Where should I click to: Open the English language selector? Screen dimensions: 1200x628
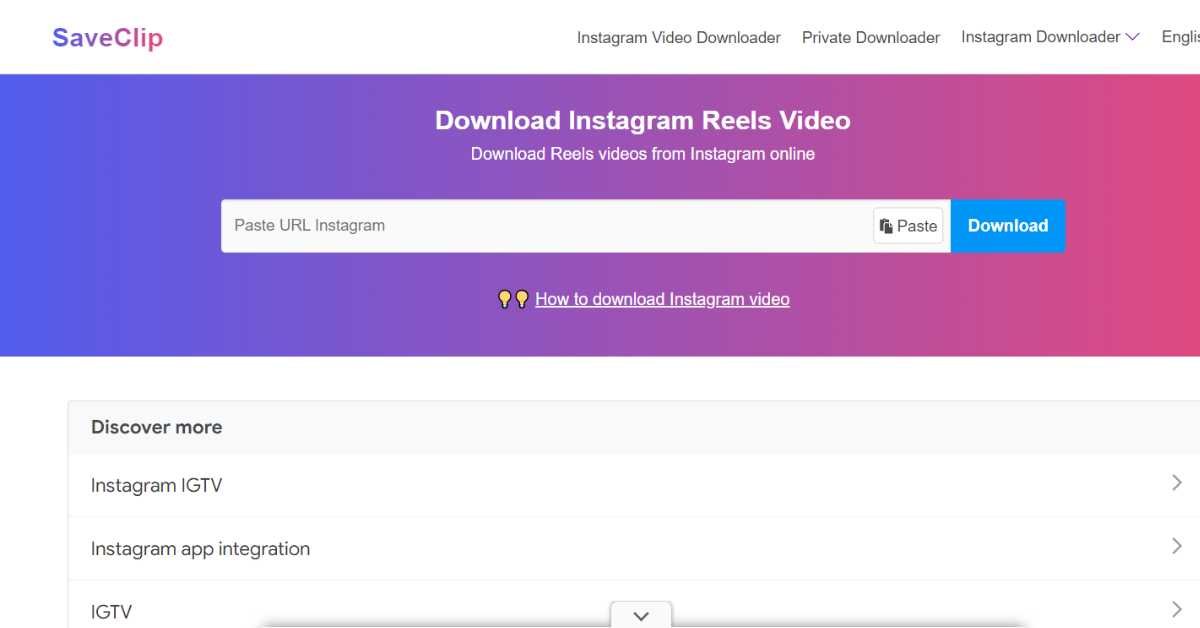pos(1180,37)
